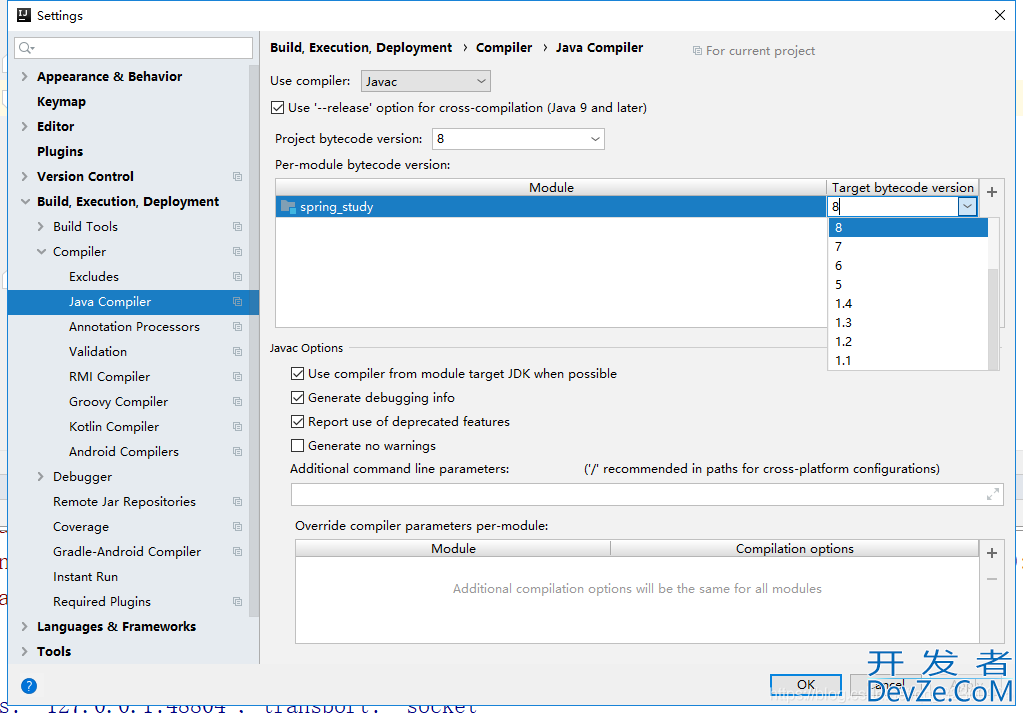Click project-level icon next to Kotlin Compiler
This screenshot has width=1023, height=713.
(237, 427)
